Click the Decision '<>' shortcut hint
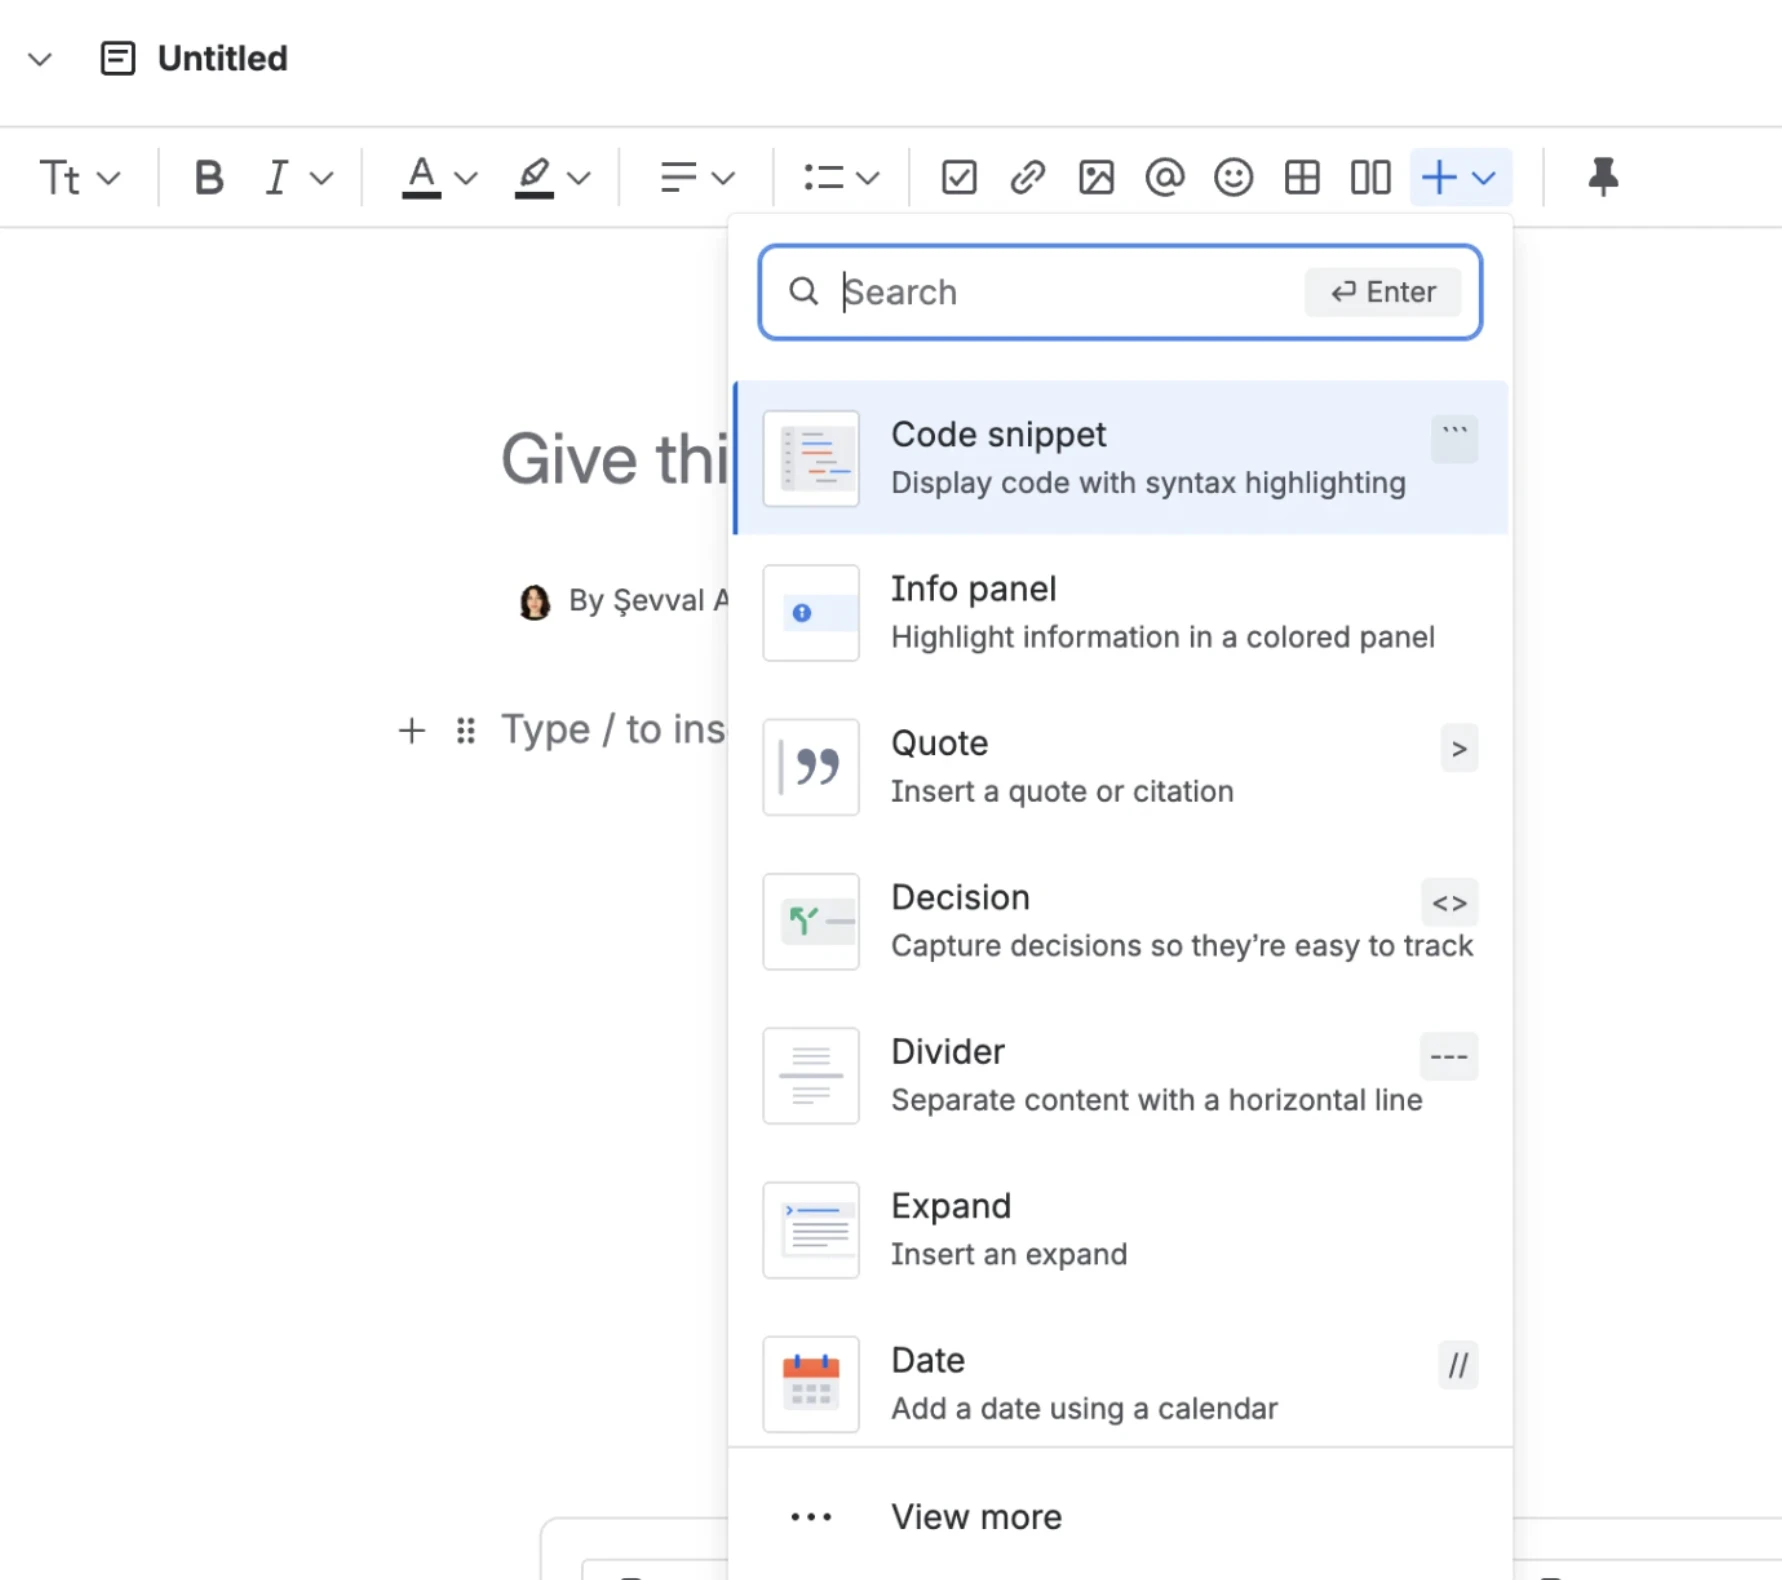The width and height of the screenshot is (1782, 1580). pyautogui.click(x=1449, y=902)
